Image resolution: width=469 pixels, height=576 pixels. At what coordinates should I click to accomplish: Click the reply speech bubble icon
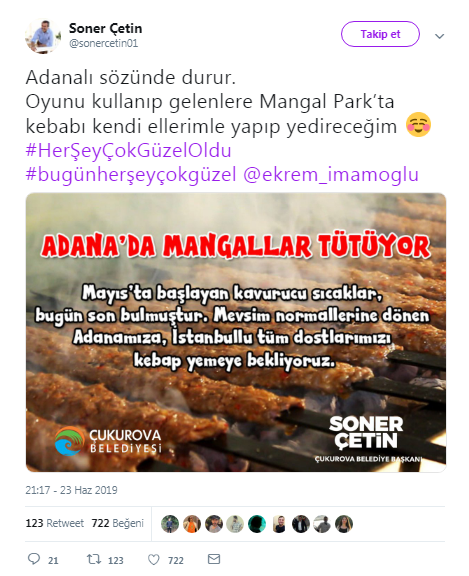[34, 559]
